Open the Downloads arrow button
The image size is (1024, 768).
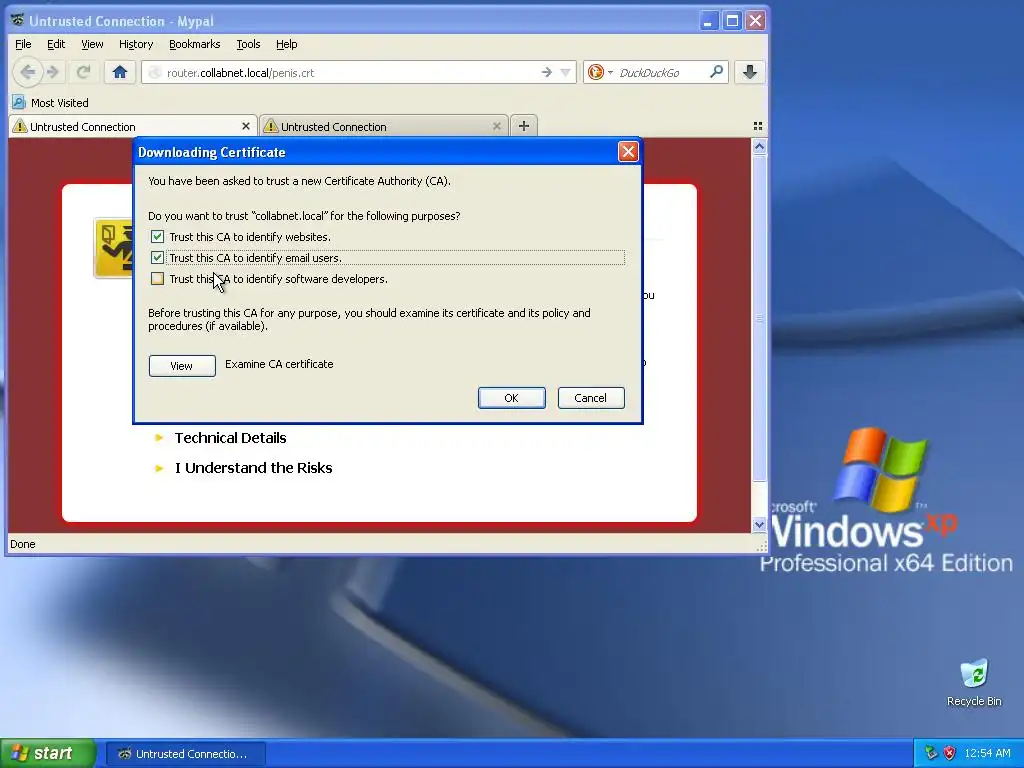click(750, 72)
